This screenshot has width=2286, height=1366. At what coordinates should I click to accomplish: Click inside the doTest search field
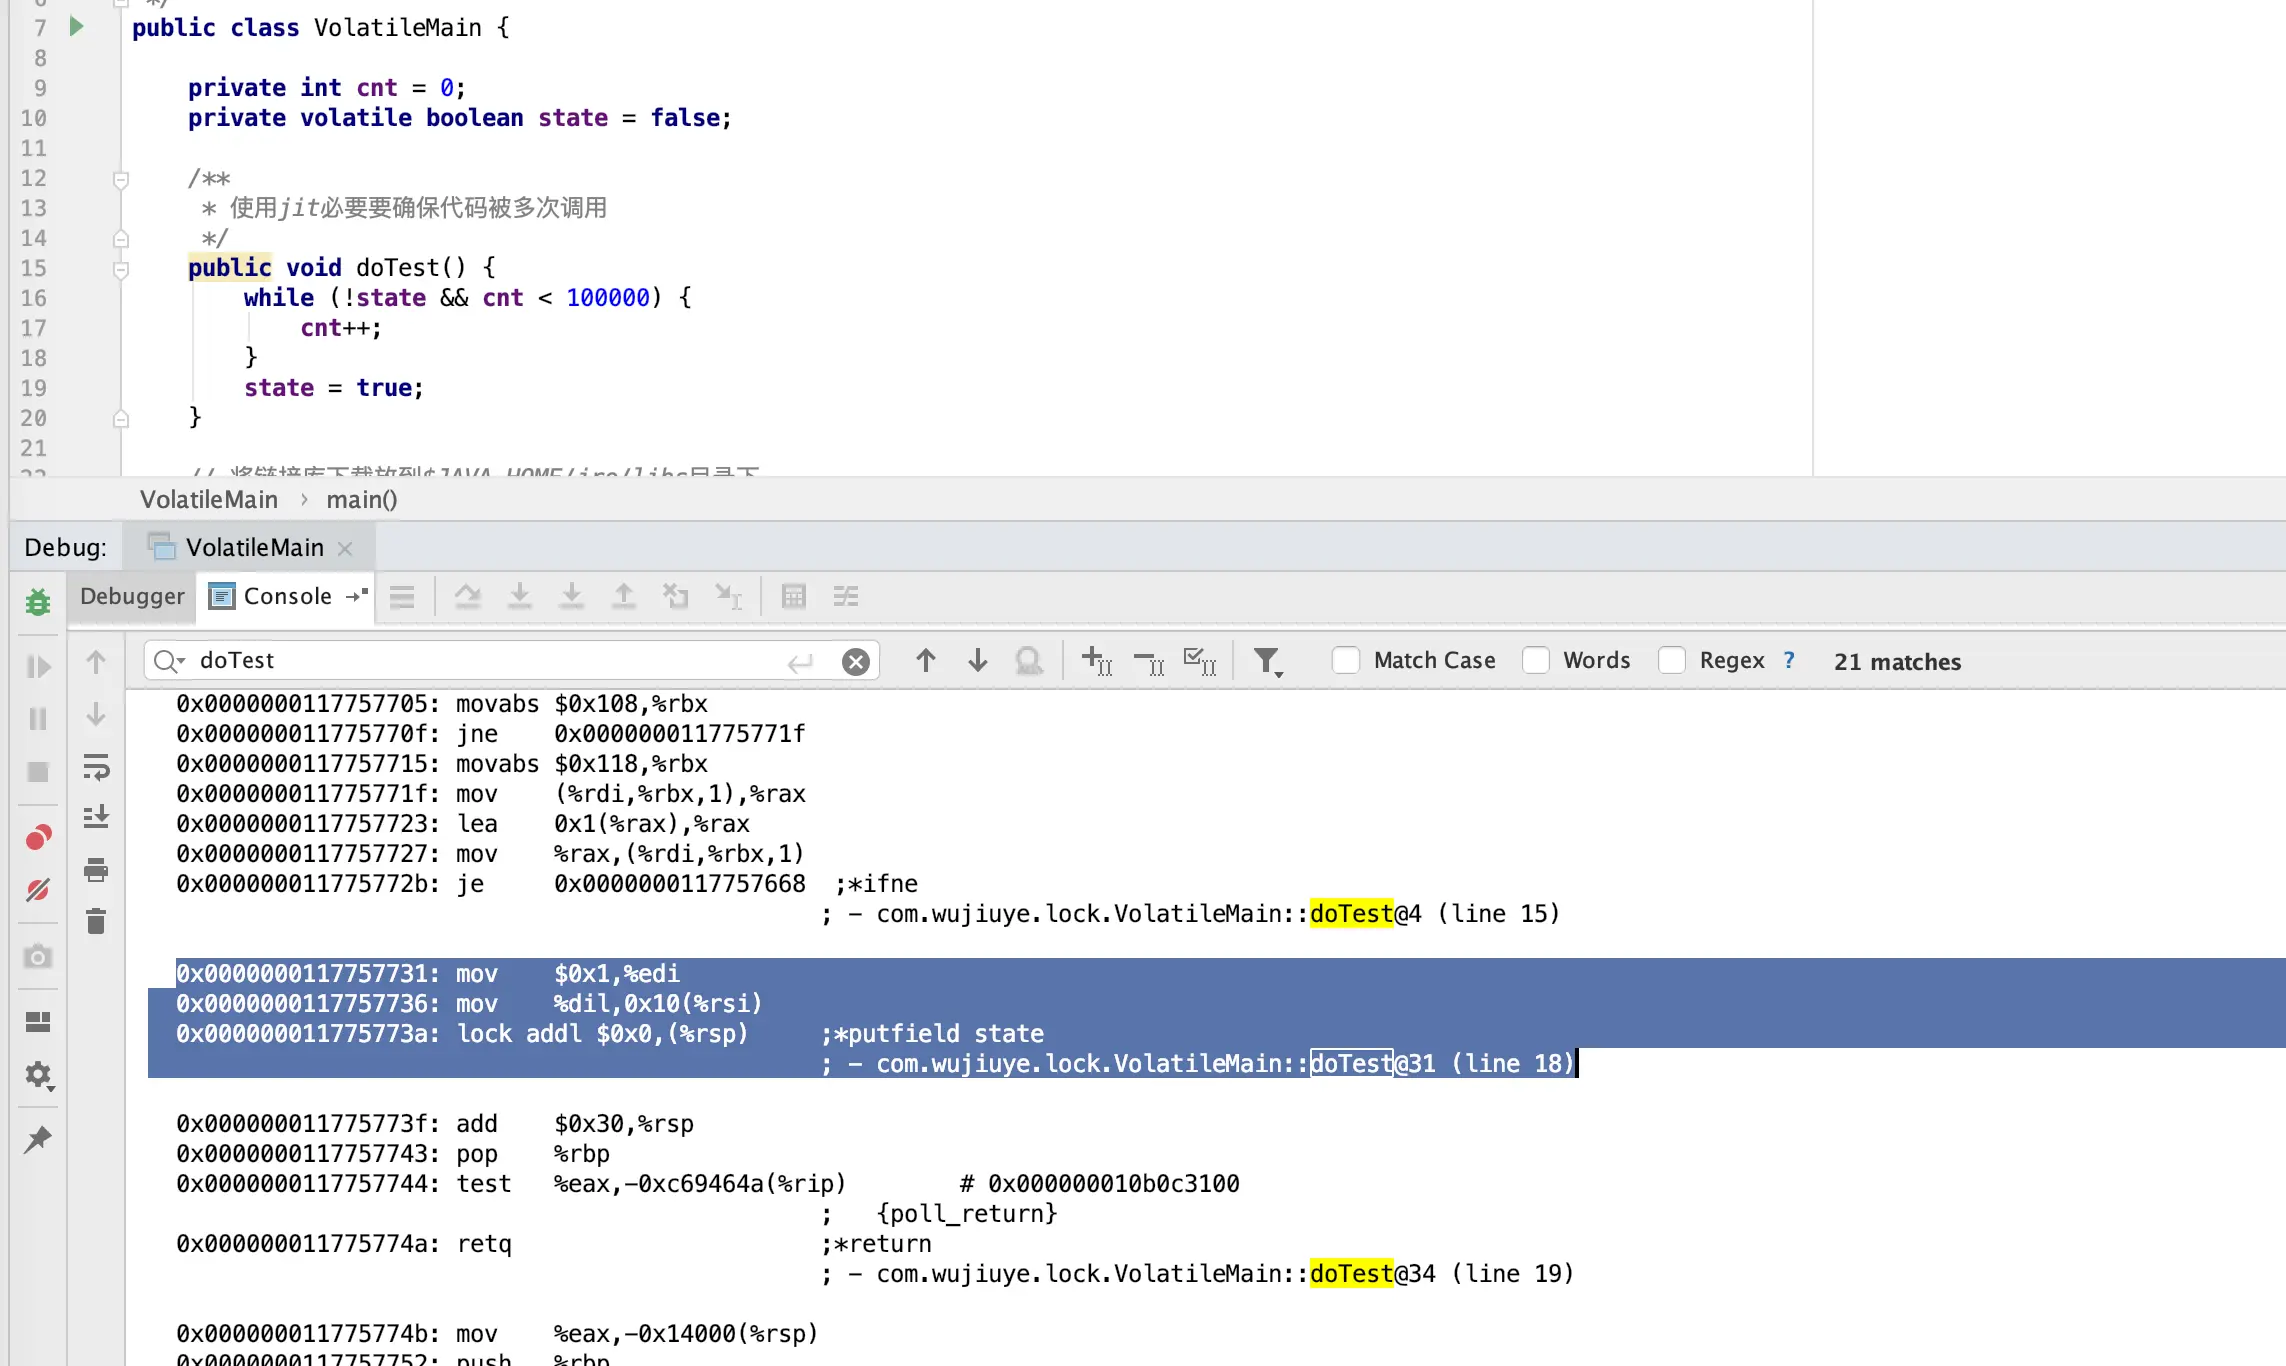480,661
